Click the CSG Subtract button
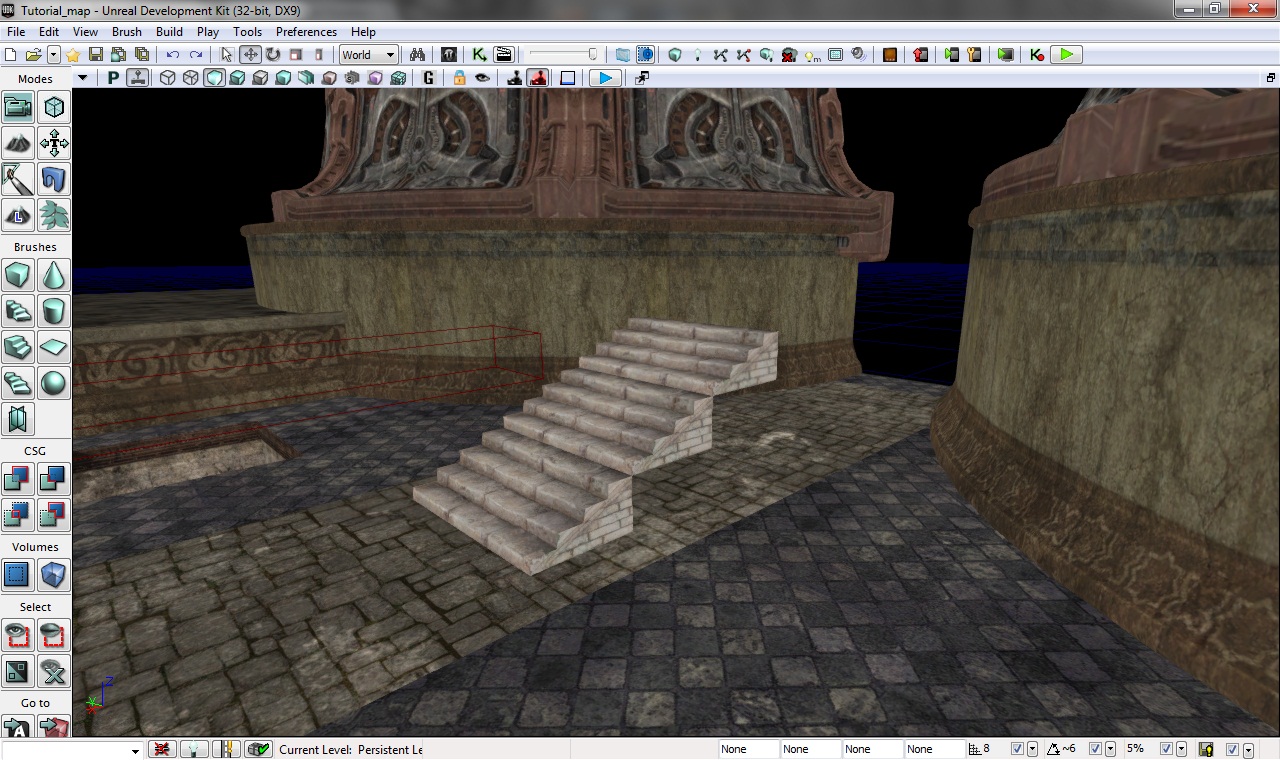The width and height of the screenshot is (1280, 760). click(54, 479)
